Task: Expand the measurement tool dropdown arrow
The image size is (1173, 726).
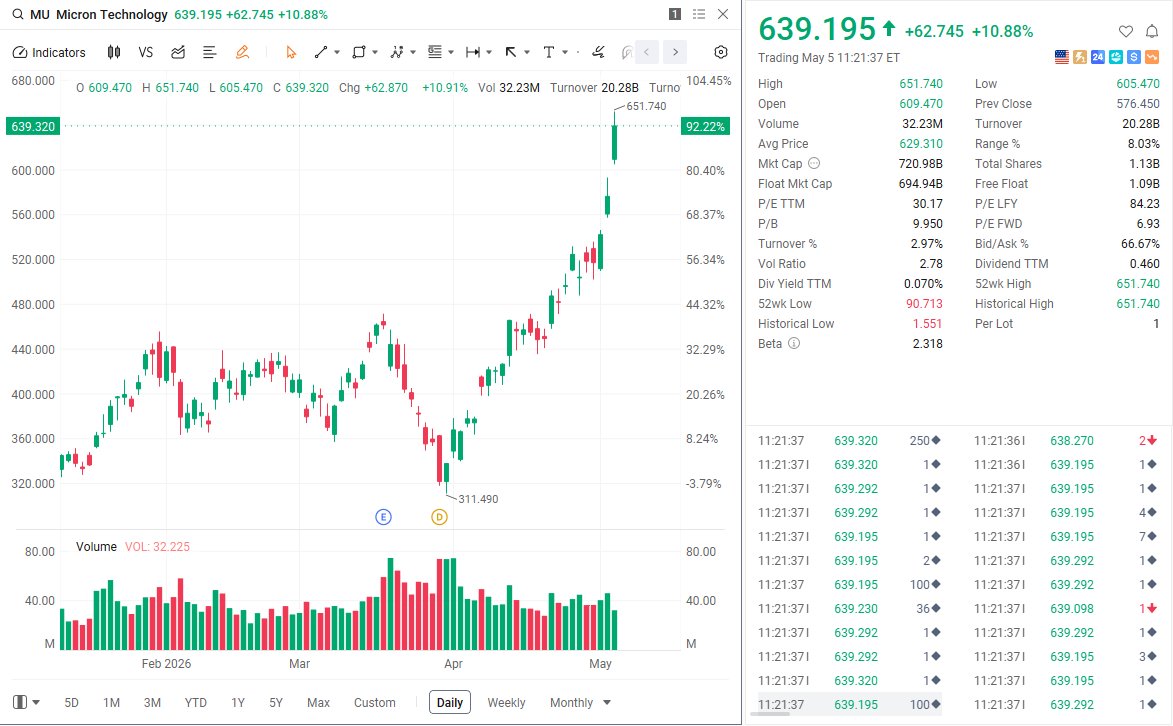Action: pyautogui.click(x=489, y=52)
